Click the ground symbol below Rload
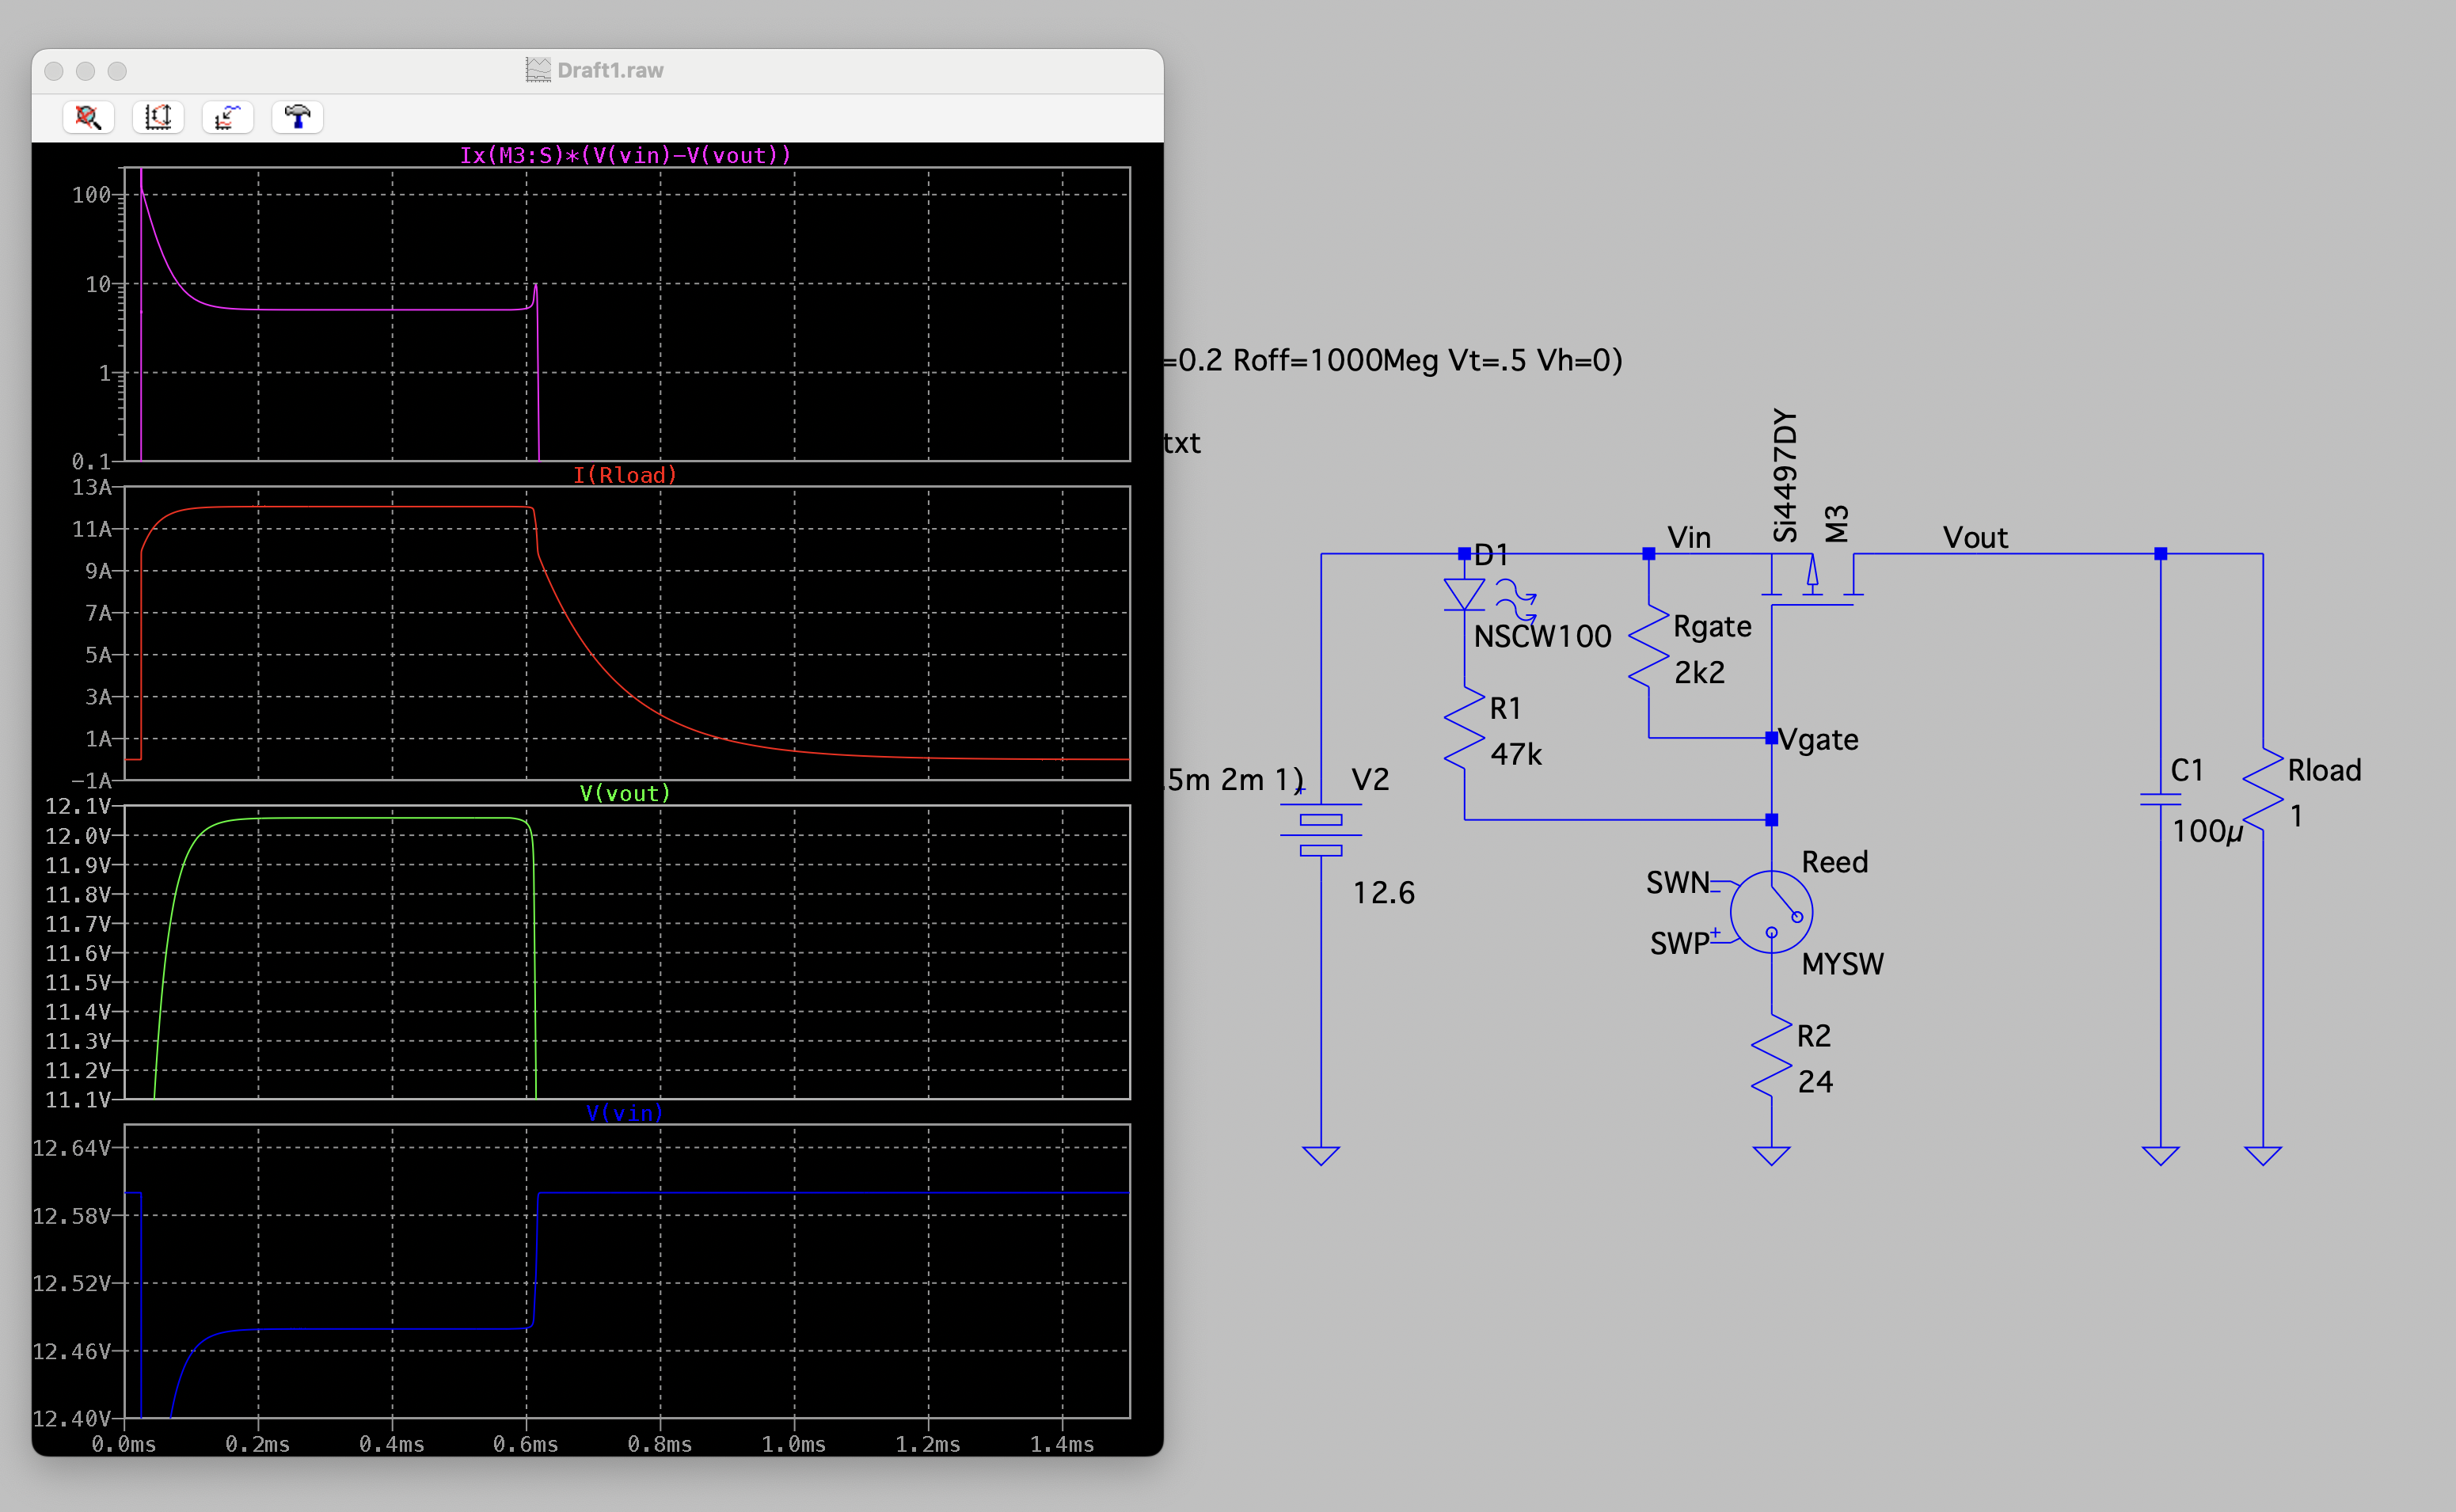The width and height of the screenshot is (2456, 1512). click(x=2262, y=1156)
